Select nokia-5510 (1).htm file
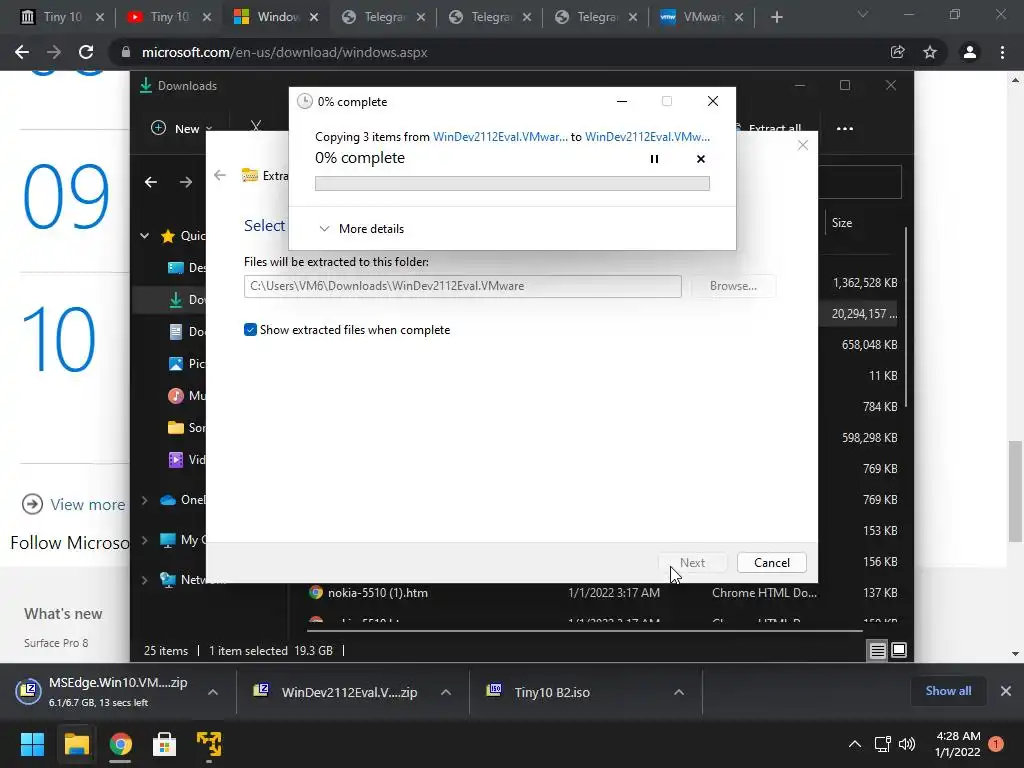This screenshot has width=1024, height=768. (377, 593)
